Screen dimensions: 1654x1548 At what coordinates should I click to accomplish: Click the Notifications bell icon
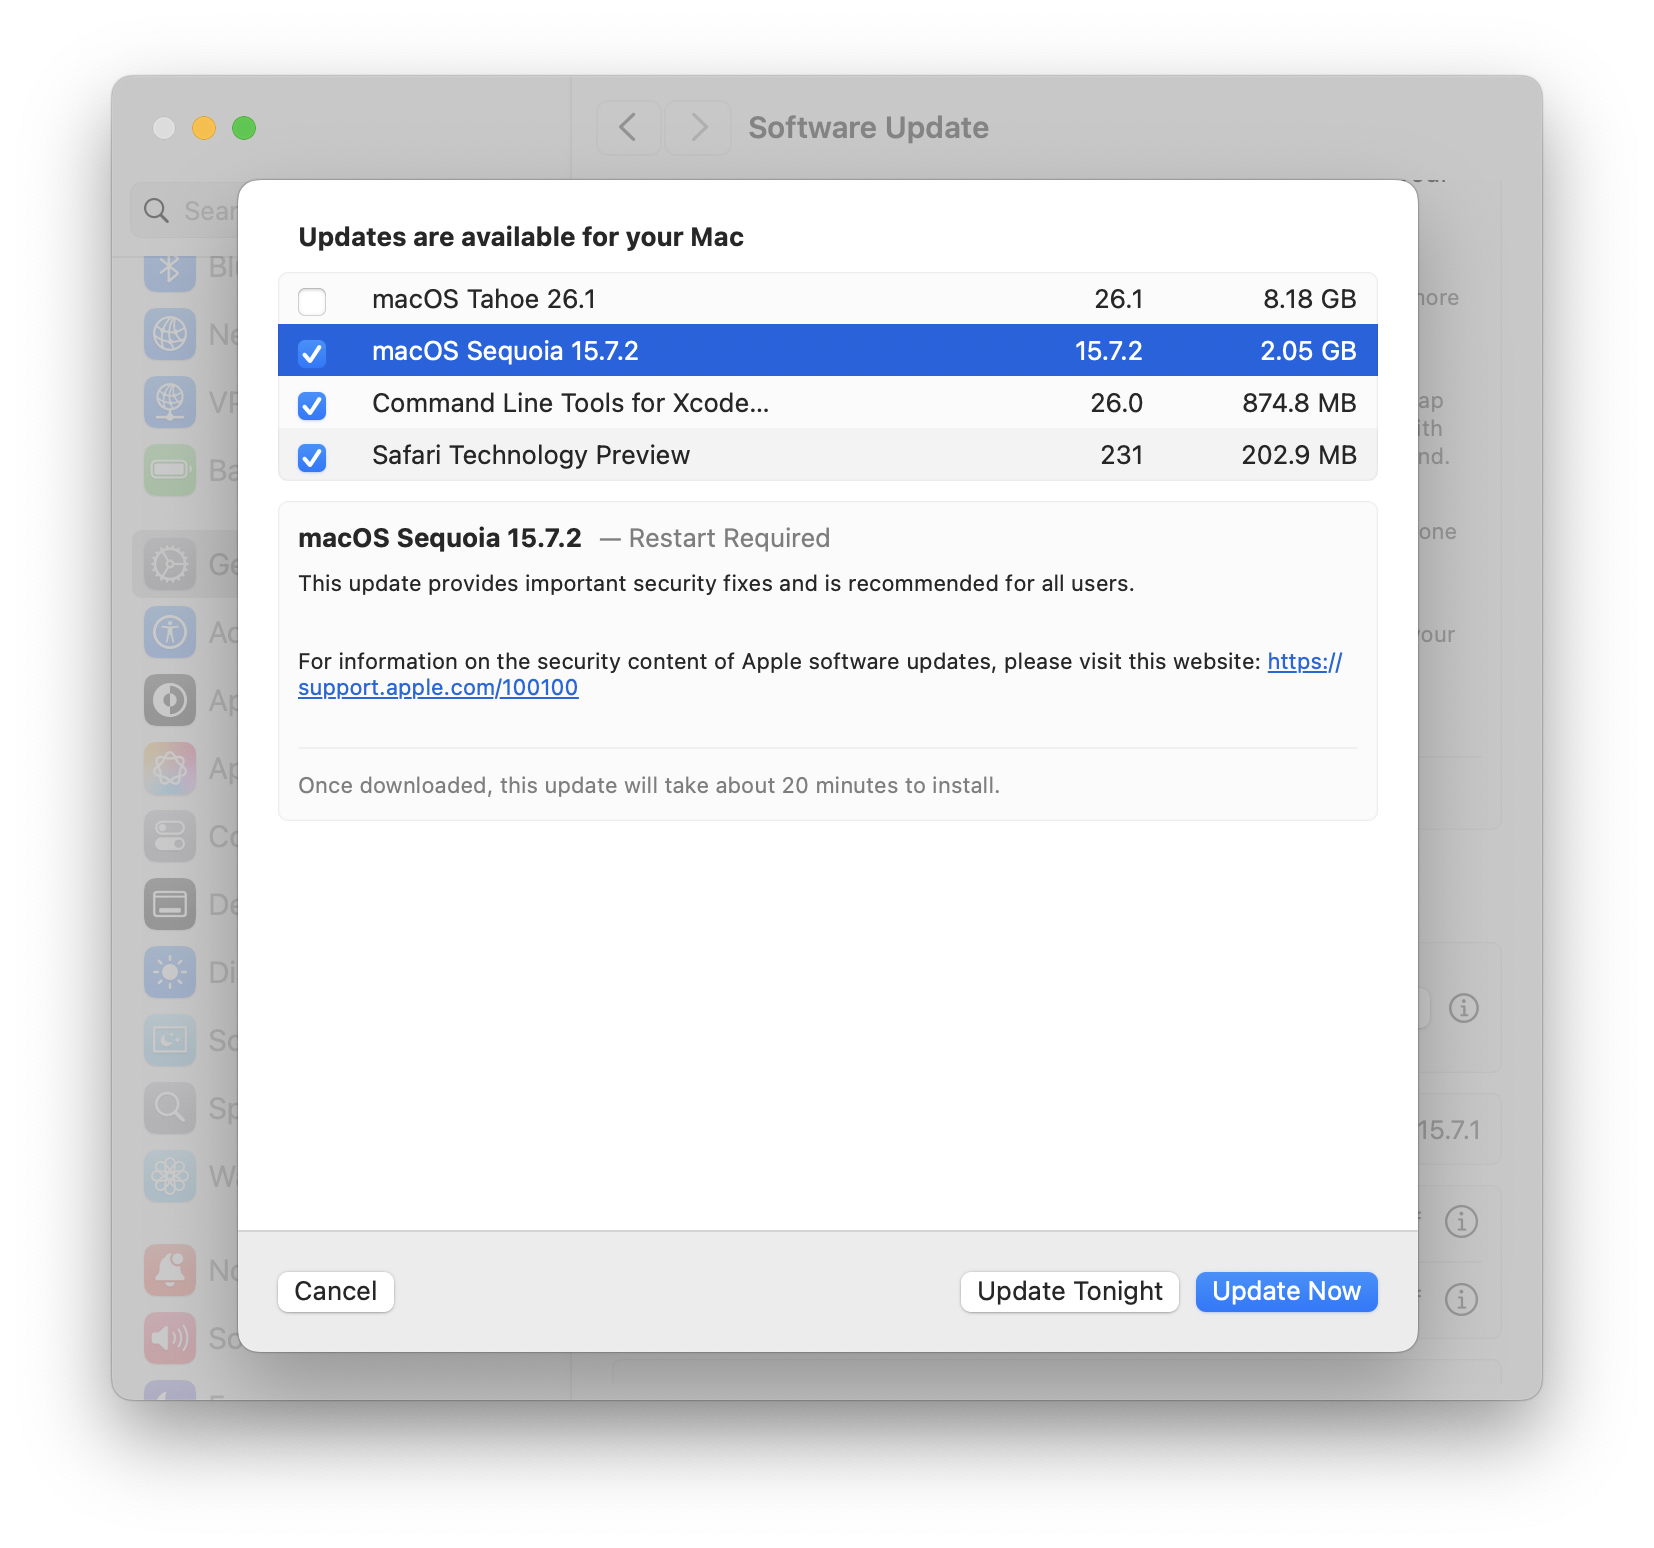click(x=170, y=1270)
